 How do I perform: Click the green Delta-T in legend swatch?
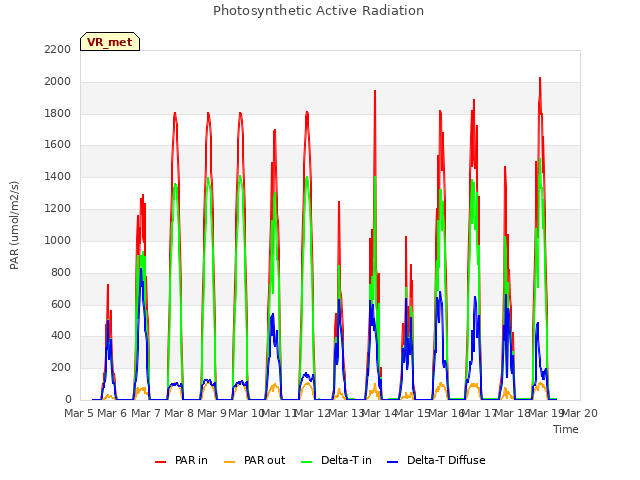(307, 462)
